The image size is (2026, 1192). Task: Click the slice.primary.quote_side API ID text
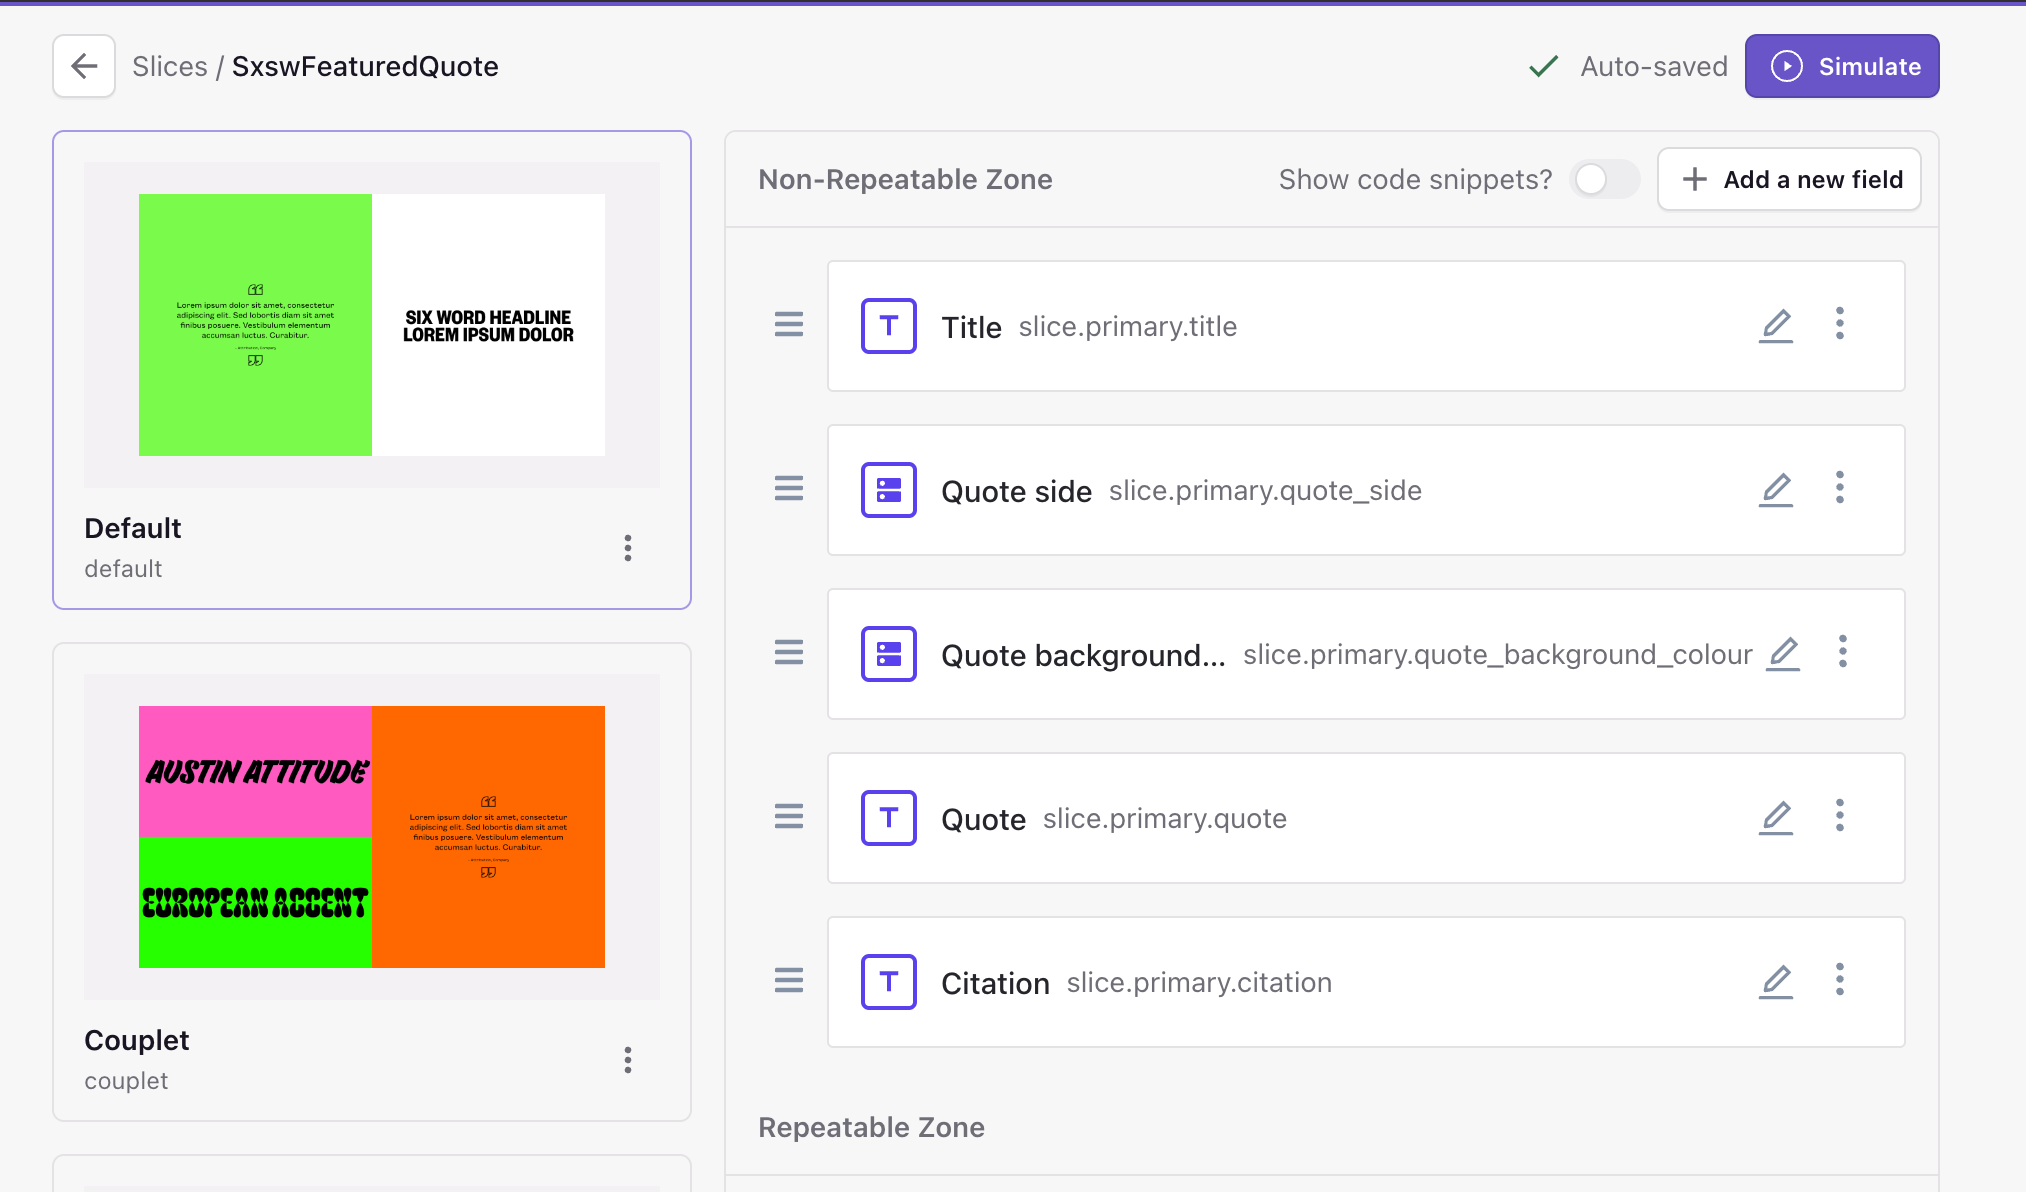[1265, 490]
